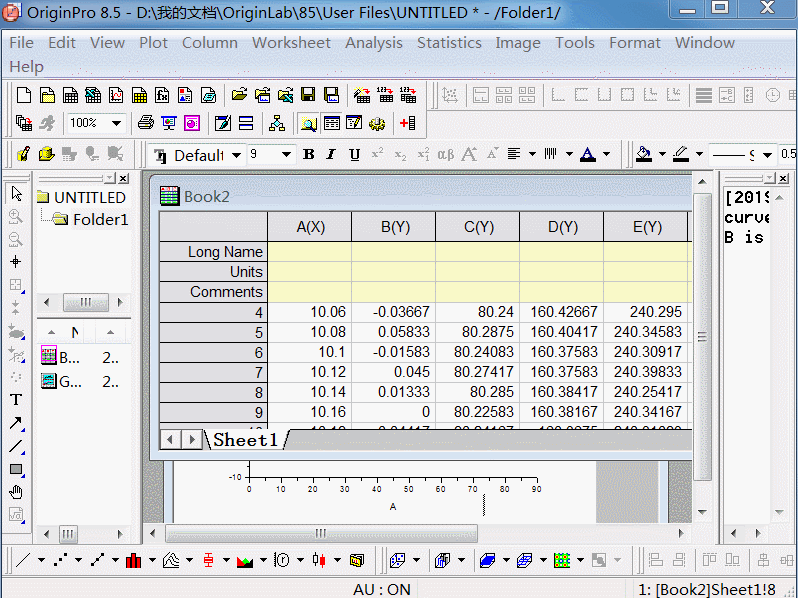Click the column bar plot icon
798x598 pixels.
tap(133, 560)
